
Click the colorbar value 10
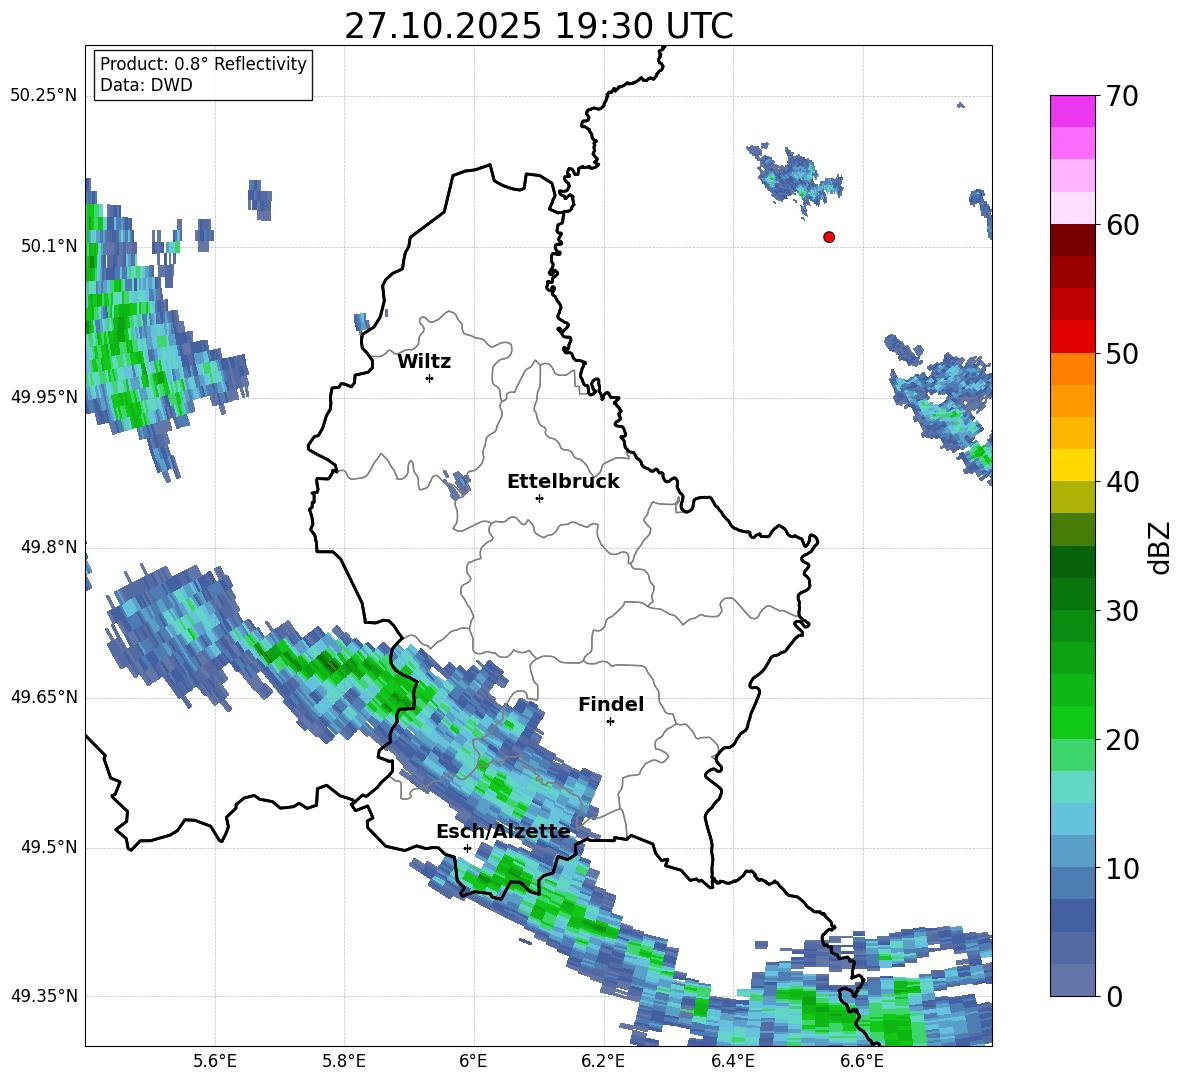click(1122, 868)
